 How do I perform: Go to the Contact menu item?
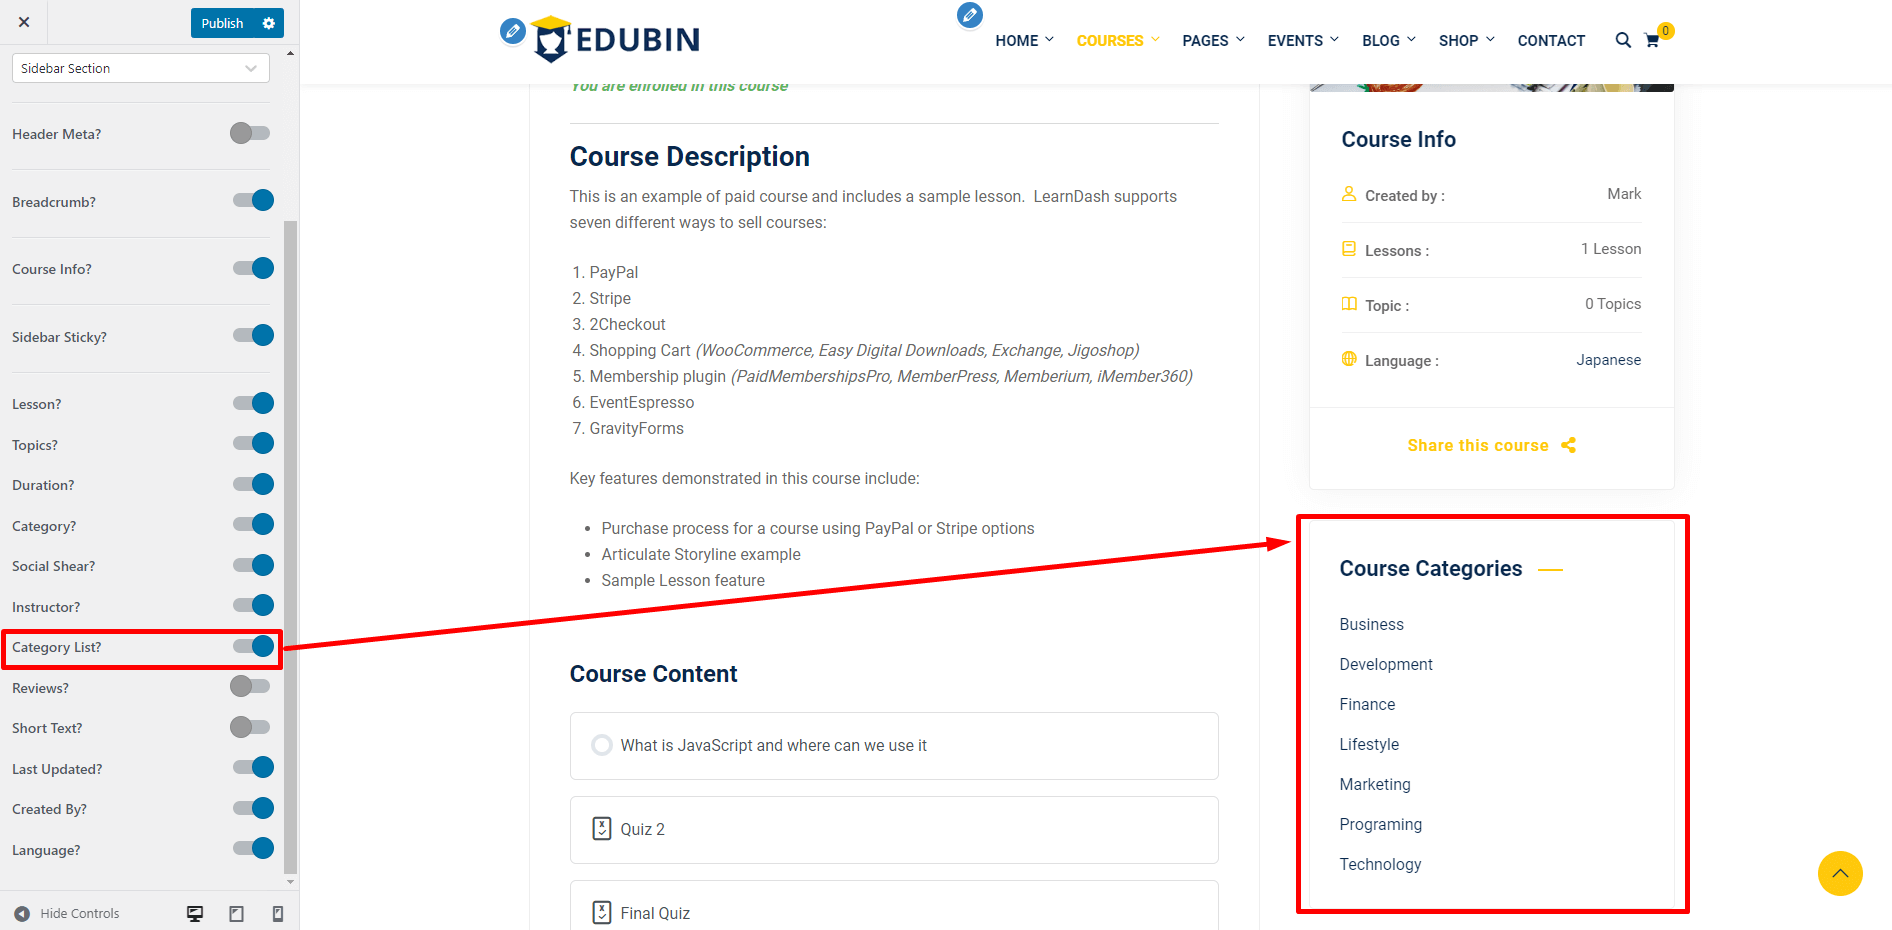(x=1550, y=41)
